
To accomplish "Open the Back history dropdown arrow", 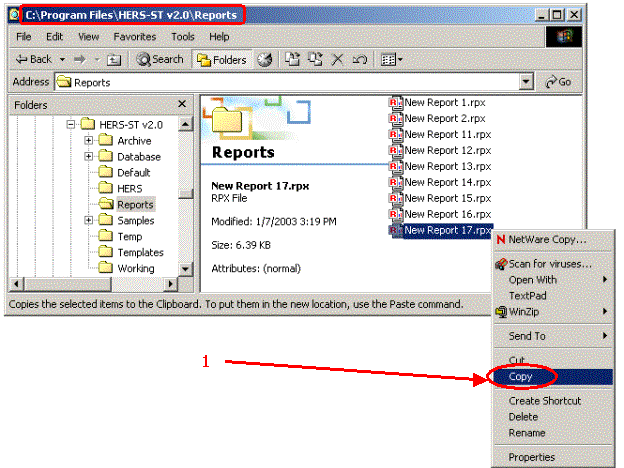I will [62, 59].
